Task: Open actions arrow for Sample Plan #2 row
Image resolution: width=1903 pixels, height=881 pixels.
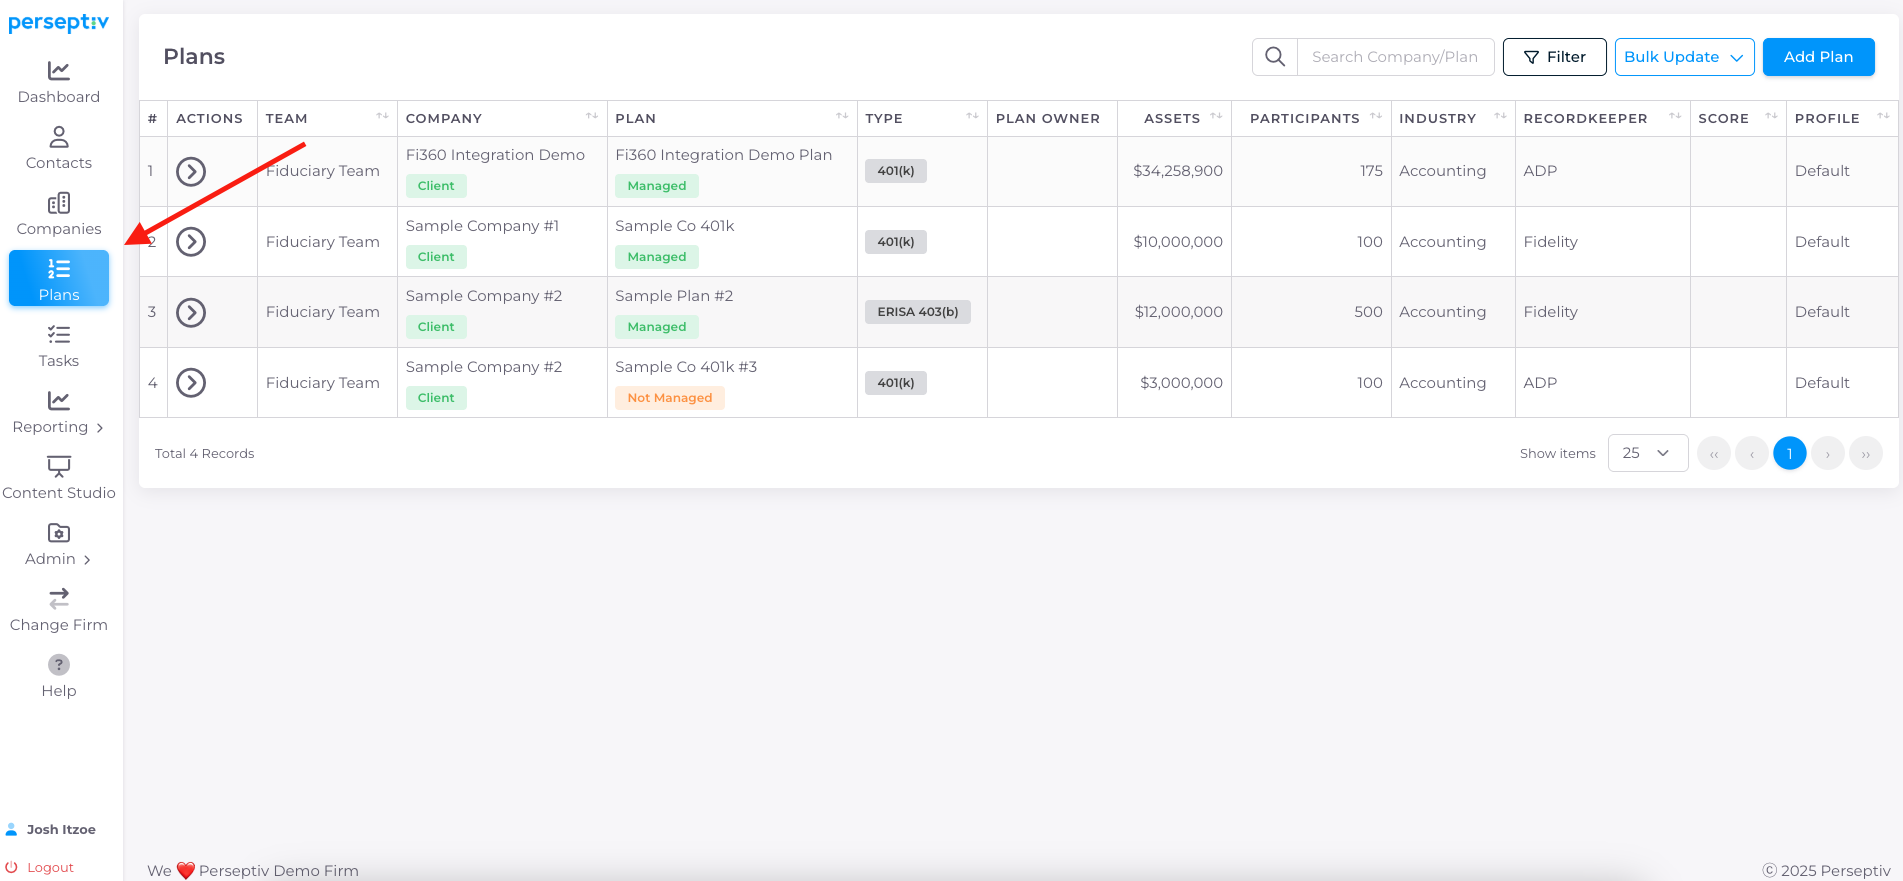Action: pos(191,313)
